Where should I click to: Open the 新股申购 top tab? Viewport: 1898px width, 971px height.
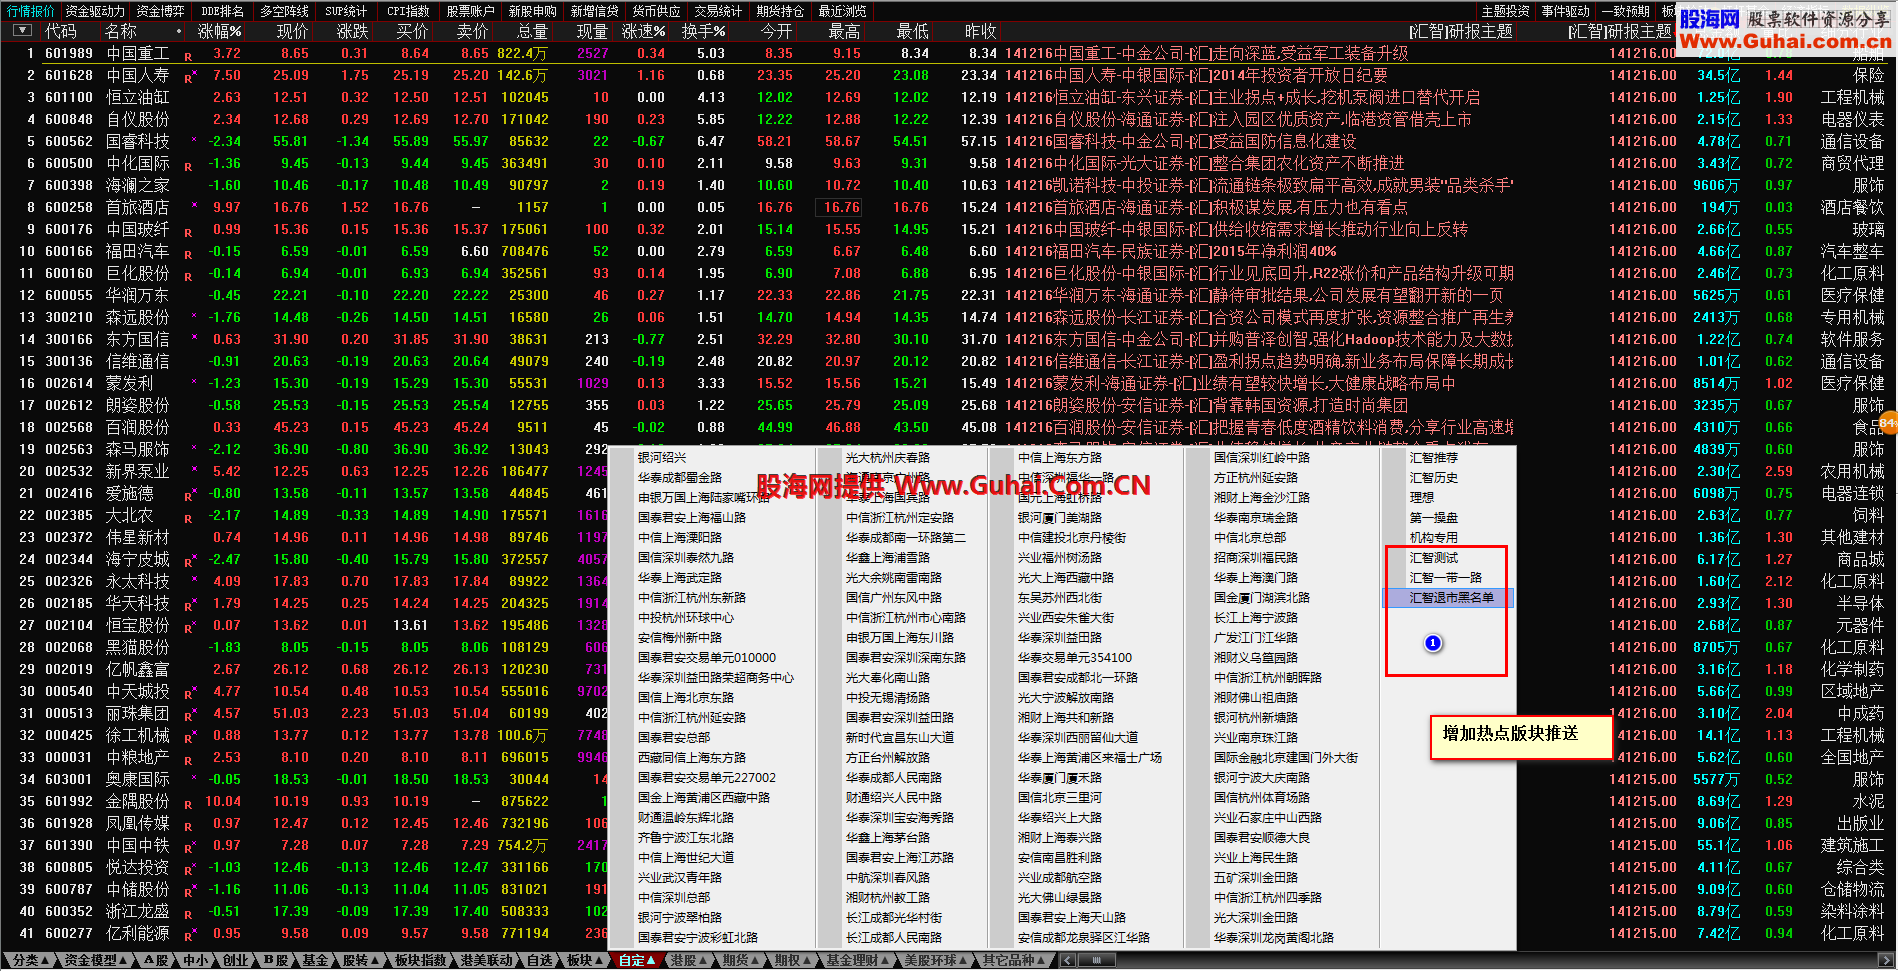532,11
